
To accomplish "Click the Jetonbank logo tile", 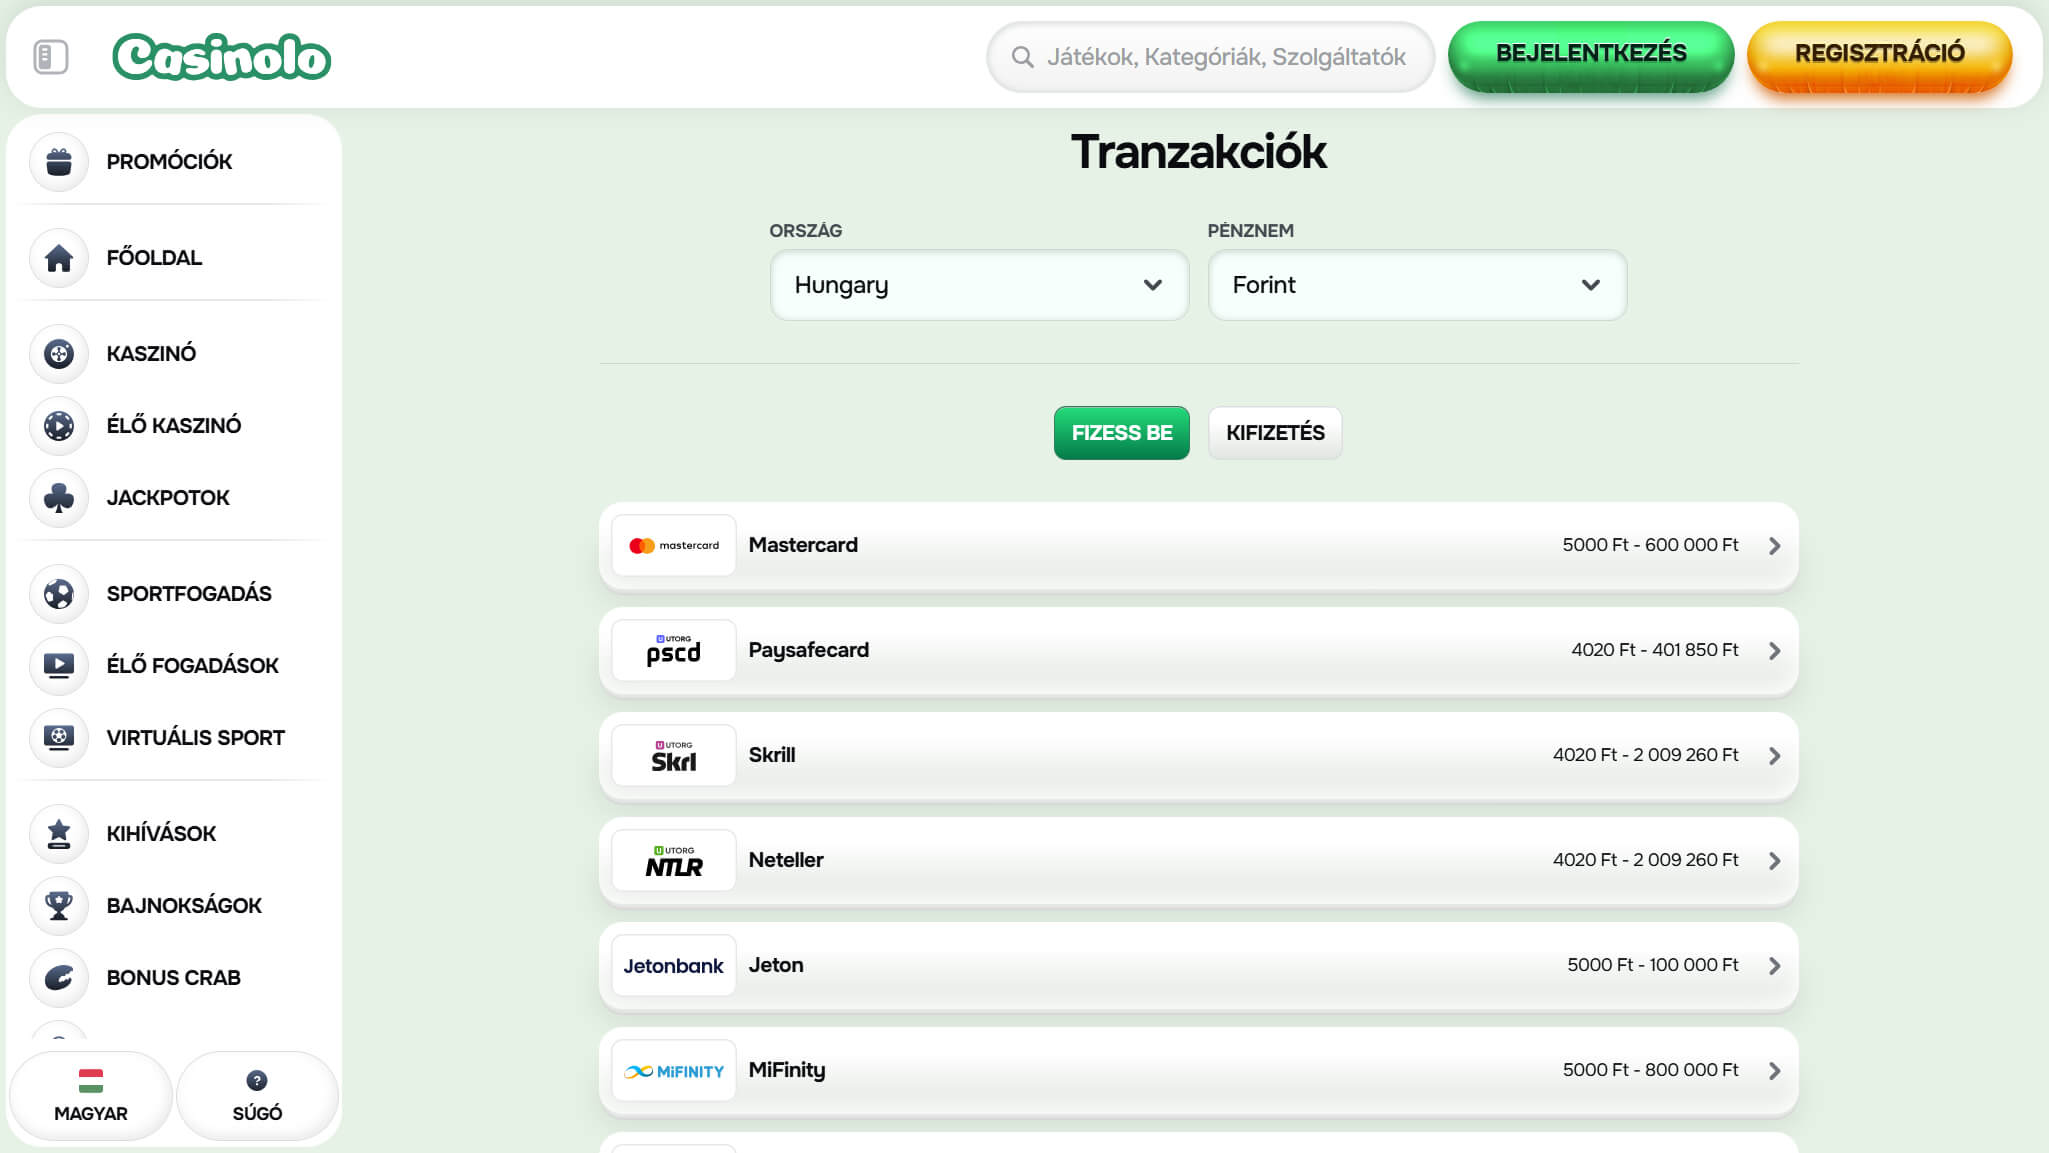I will pyautogui.click(x=674, y=965).
